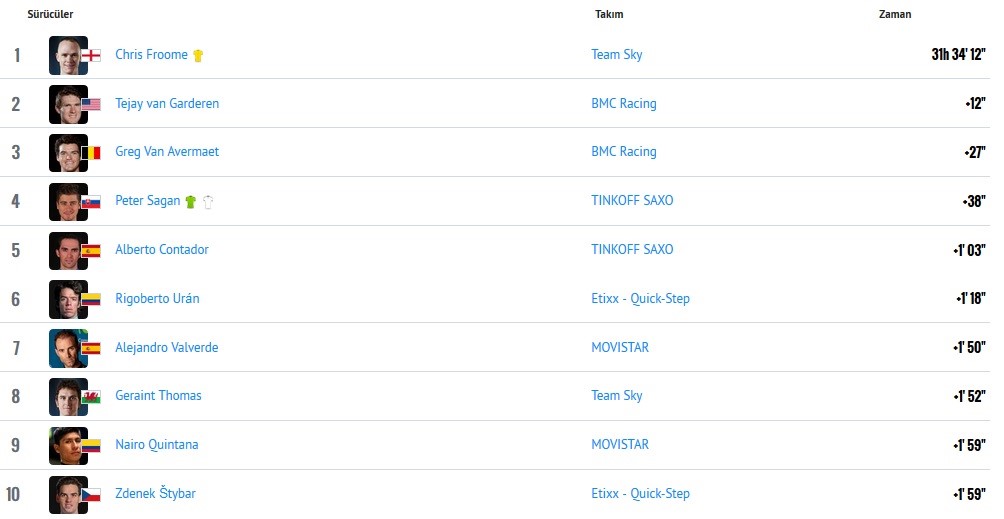The image size is (1004, 519).
Task: Open Chris Froome's rider profile photo
Action: [67, 55]
